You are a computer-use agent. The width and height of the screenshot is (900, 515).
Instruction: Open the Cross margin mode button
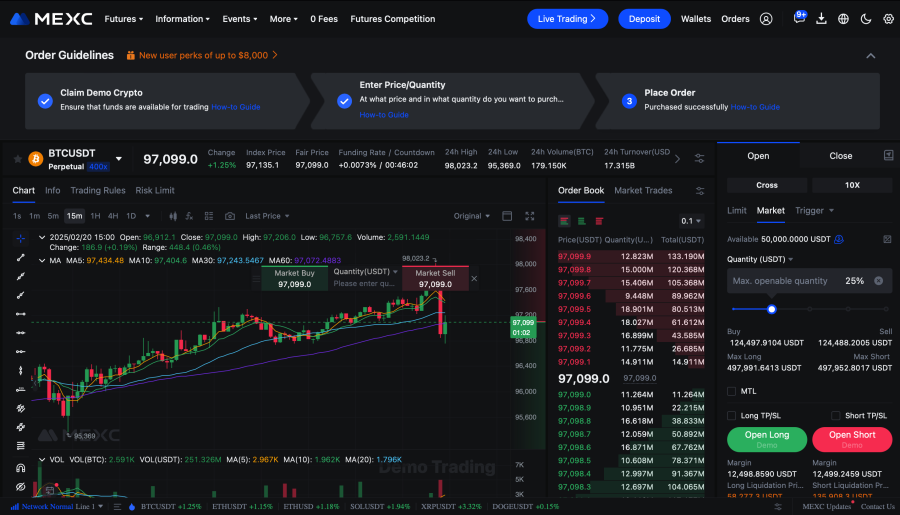click(767, 185)
